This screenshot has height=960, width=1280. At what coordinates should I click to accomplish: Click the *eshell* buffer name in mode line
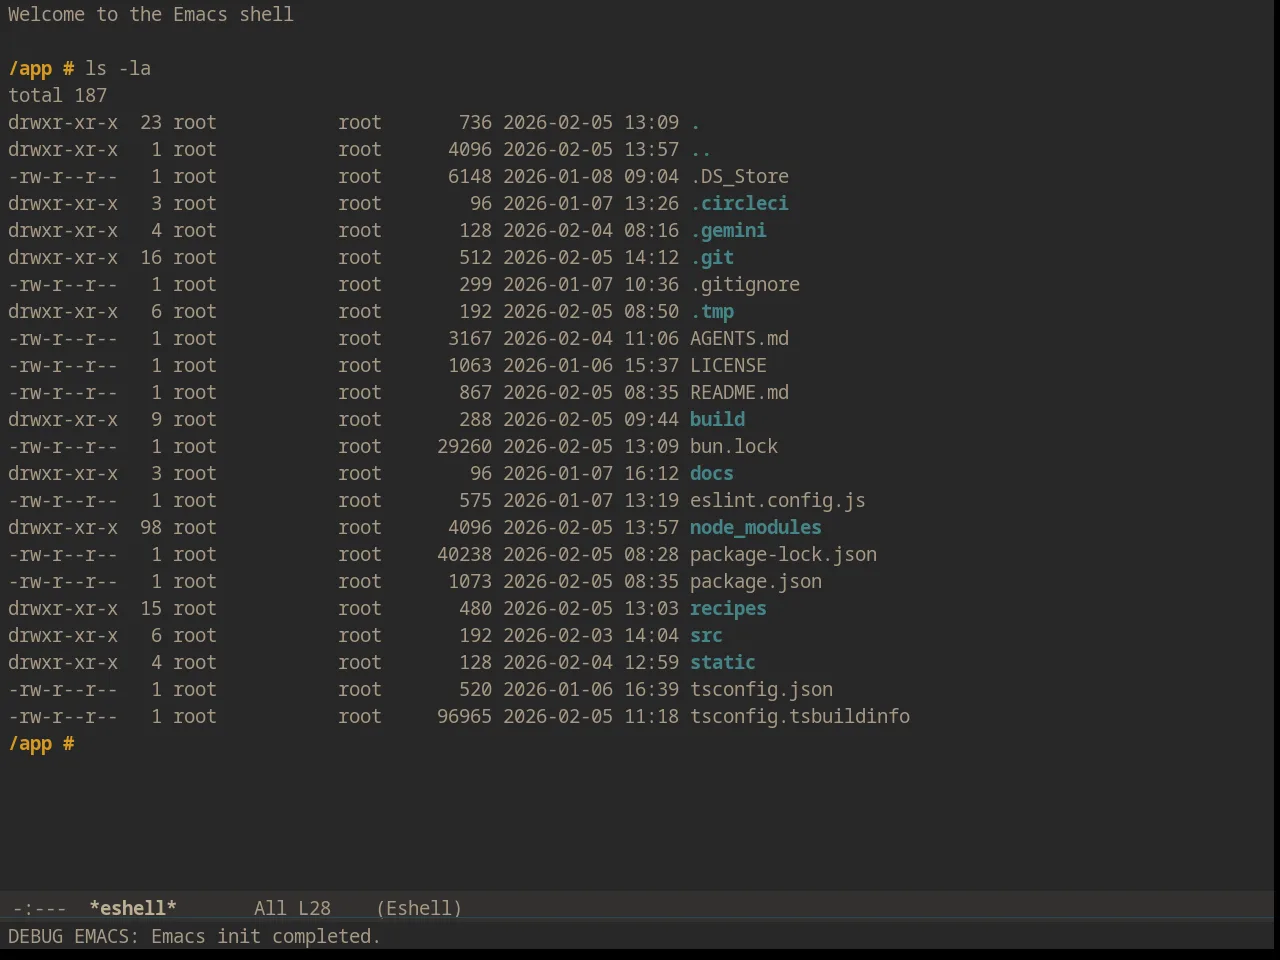tap(133, 908)
